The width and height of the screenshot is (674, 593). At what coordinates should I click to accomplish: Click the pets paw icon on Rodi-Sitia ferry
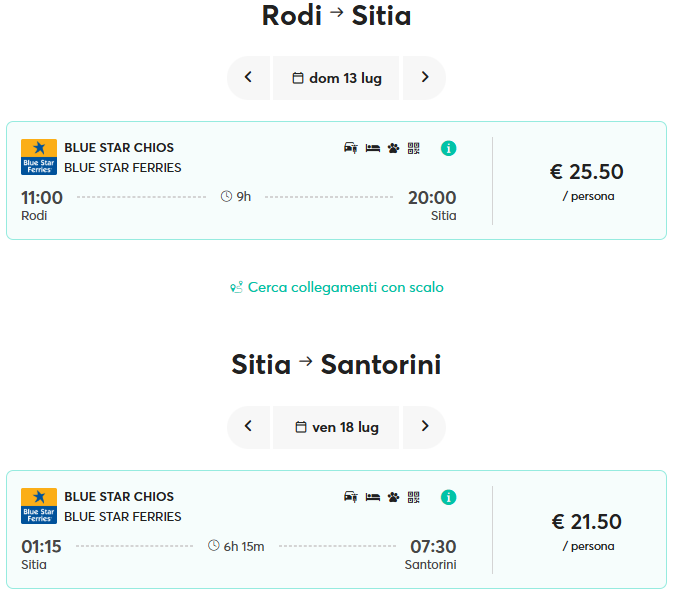393,148
